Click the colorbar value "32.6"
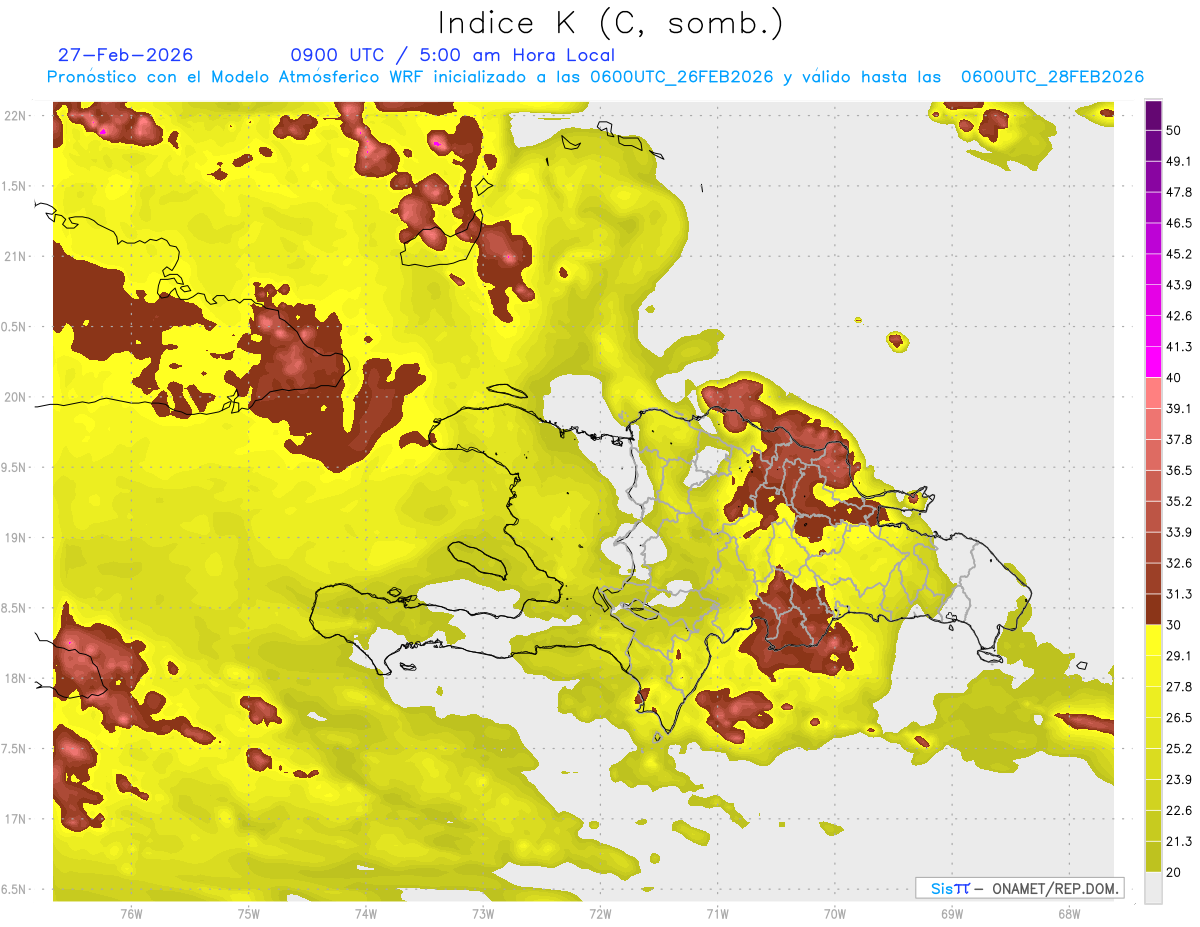 click(x=1179, y=563)
